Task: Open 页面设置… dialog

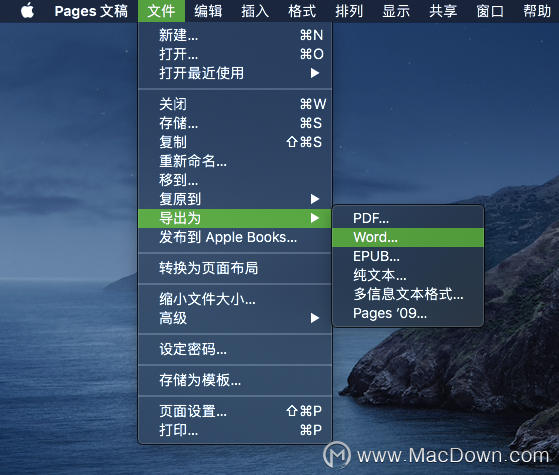Action: pos(235,411)
